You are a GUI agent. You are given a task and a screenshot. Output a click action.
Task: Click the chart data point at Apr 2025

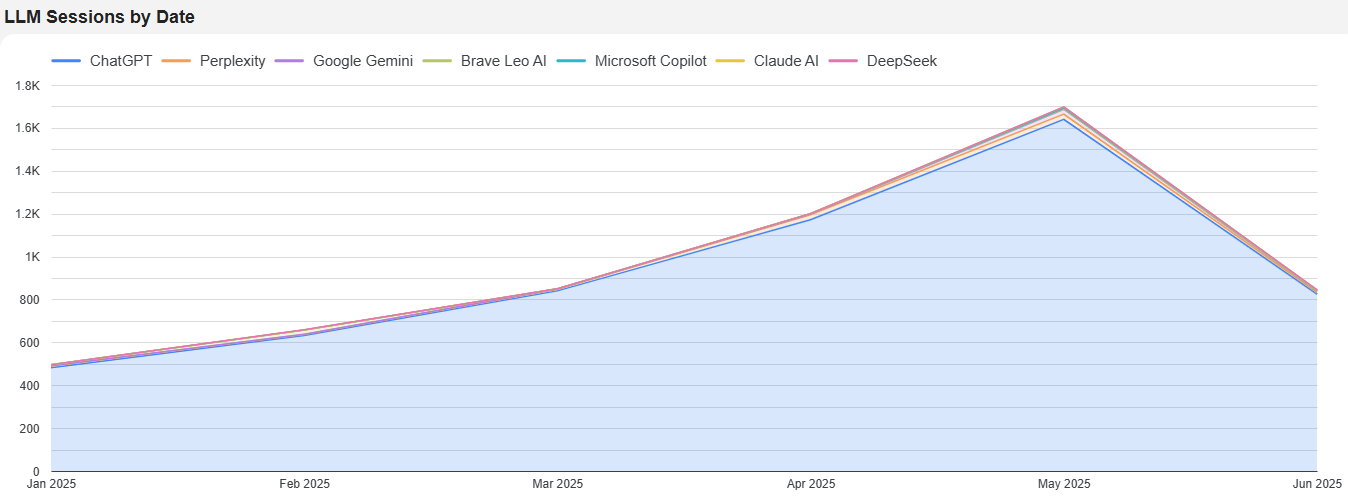tap(811, 214)
